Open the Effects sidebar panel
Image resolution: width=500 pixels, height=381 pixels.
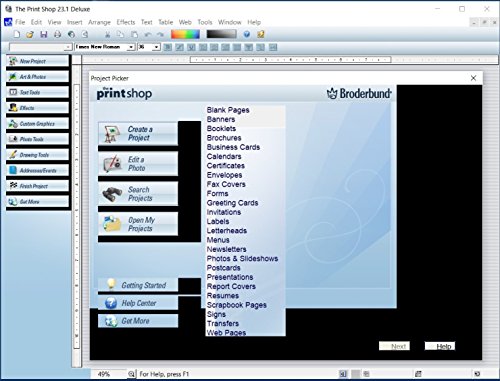pos(38,108)
